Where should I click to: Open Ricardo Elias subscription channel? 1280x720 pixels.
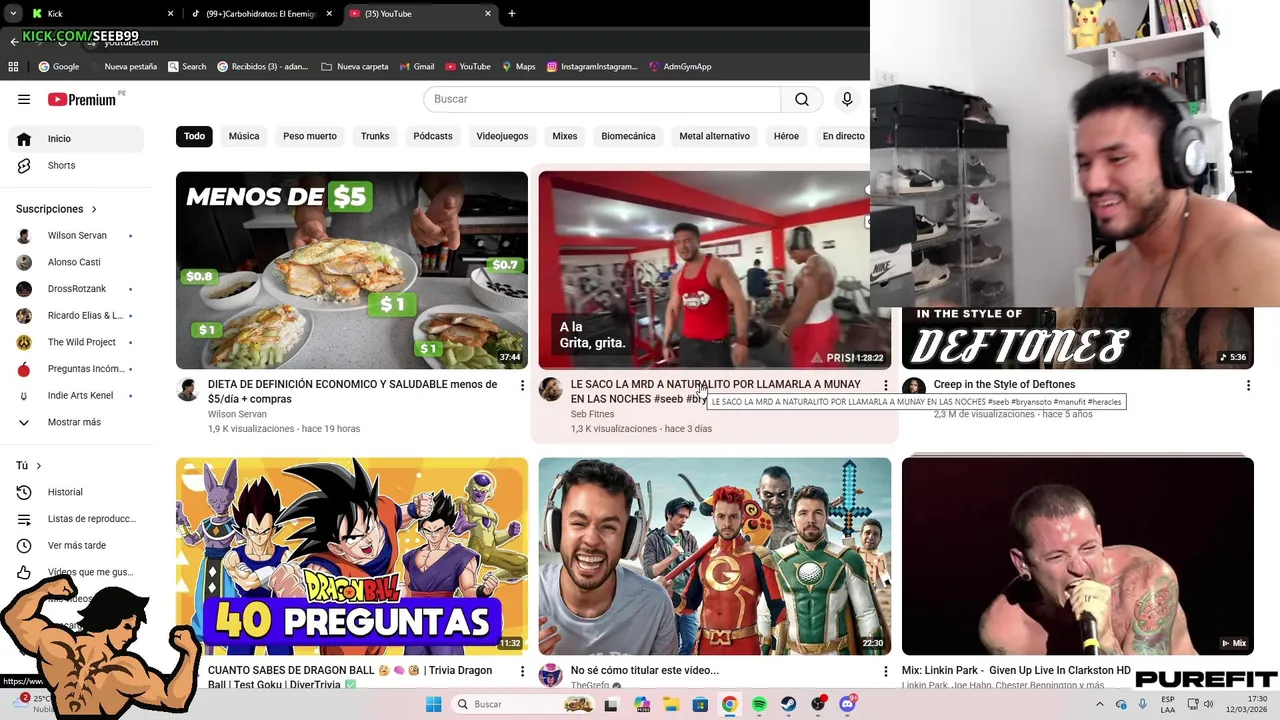pyautogui.click(x=76, y=316)
